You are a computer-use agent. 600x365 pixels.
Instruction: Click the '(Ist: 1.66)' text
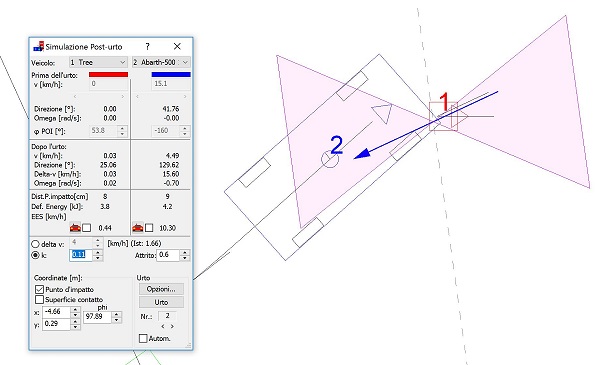(146, 243)
